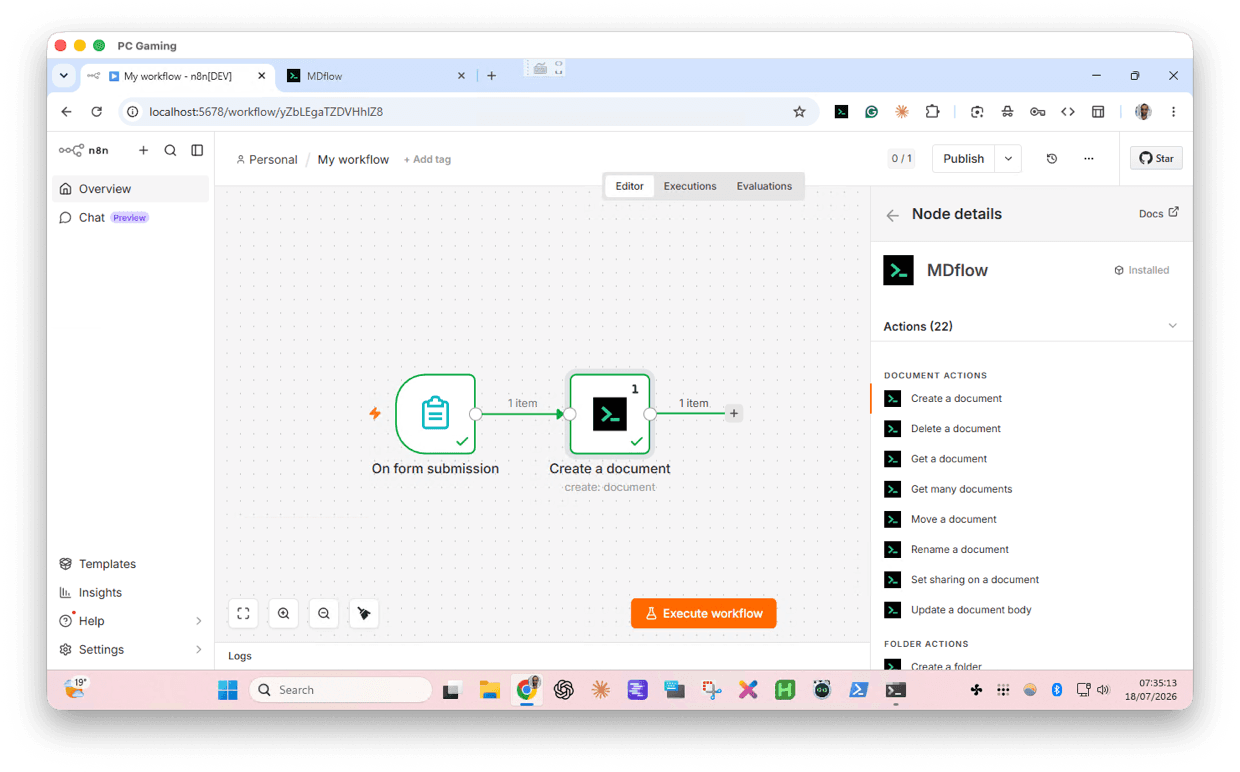Click the GitHub Star button
This screenshot has height=772, width=1240.
point(1157,158)
